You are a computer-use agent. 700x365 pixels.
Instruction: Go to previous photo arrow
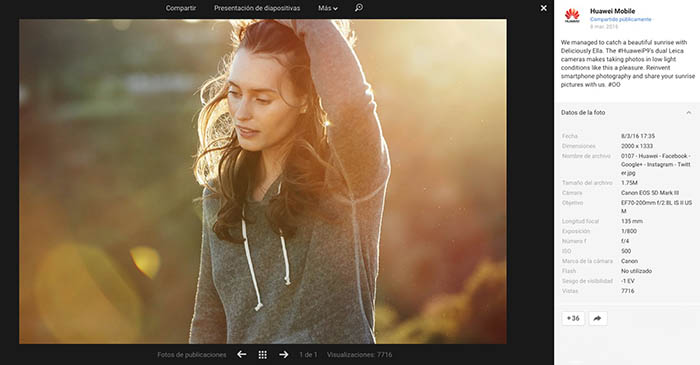pos(242,354)
